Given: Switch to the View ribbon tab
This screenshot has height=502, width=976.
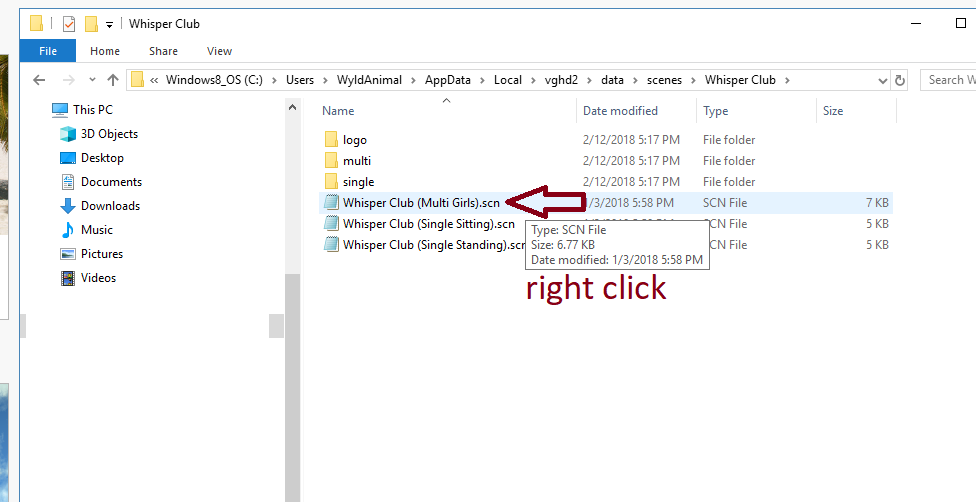Looking at the screenshot, I should [219, 51].
